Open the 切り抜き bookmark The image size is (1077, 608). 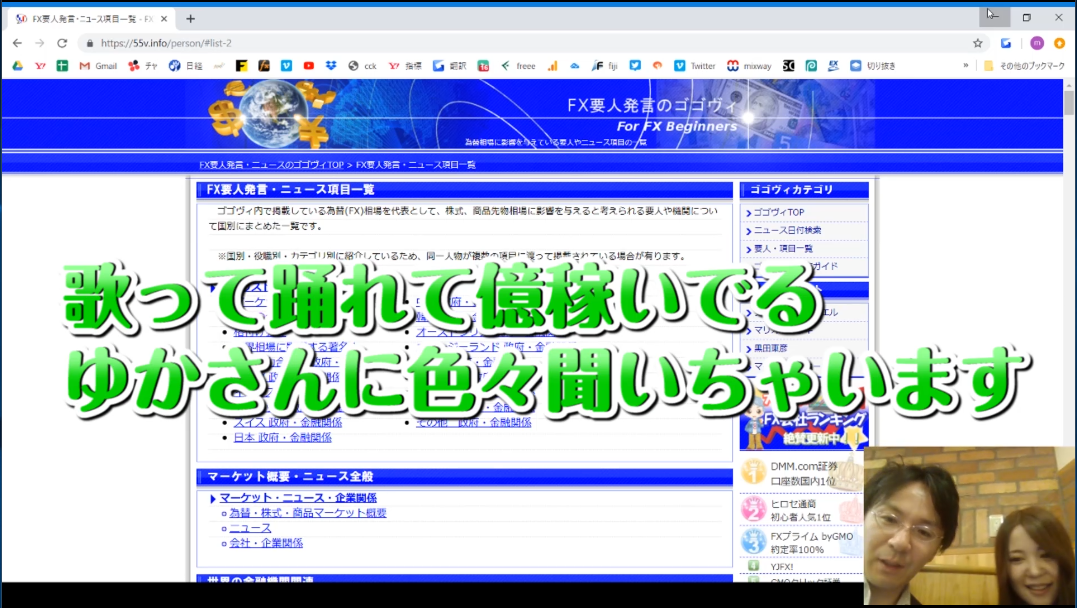point(873,65)
